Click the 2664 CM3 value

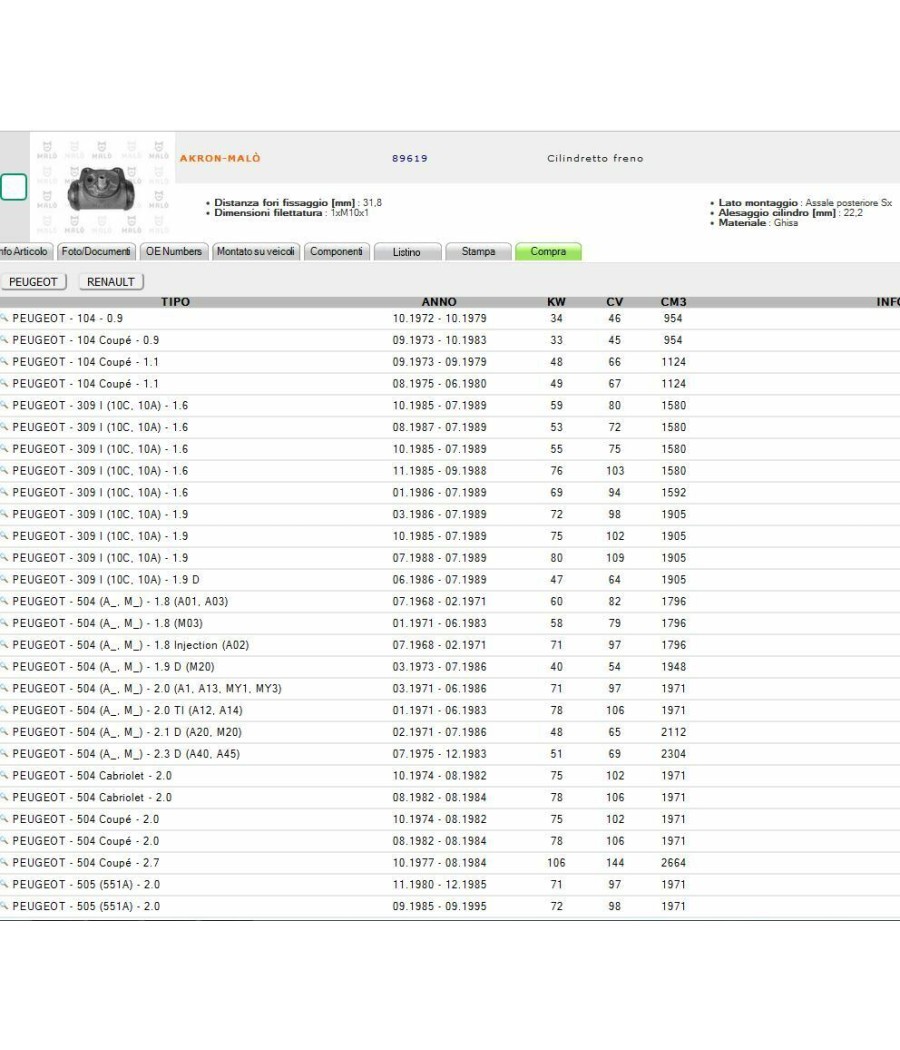(674, 862)
